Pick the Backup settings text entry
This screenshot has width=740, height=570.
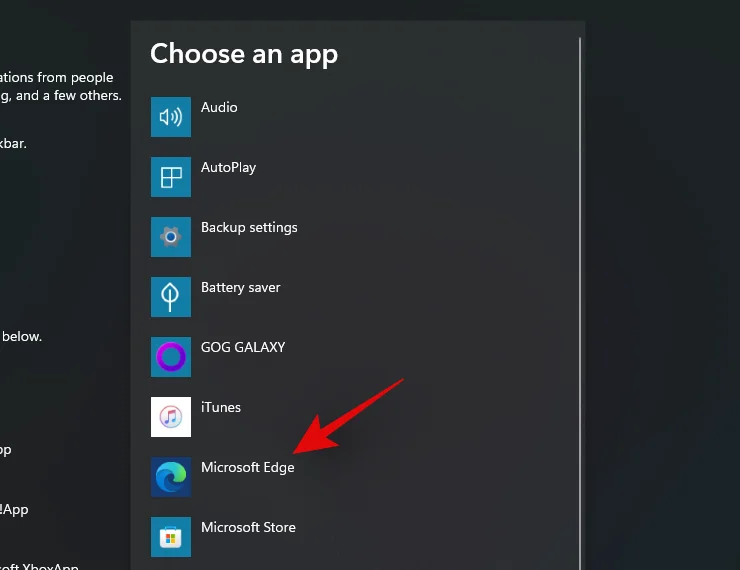[249, 227]
